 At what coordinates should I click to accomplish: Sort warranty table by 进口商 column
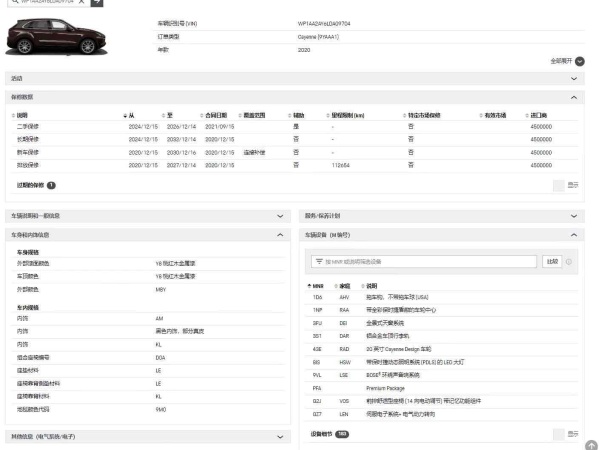point(536,115)
